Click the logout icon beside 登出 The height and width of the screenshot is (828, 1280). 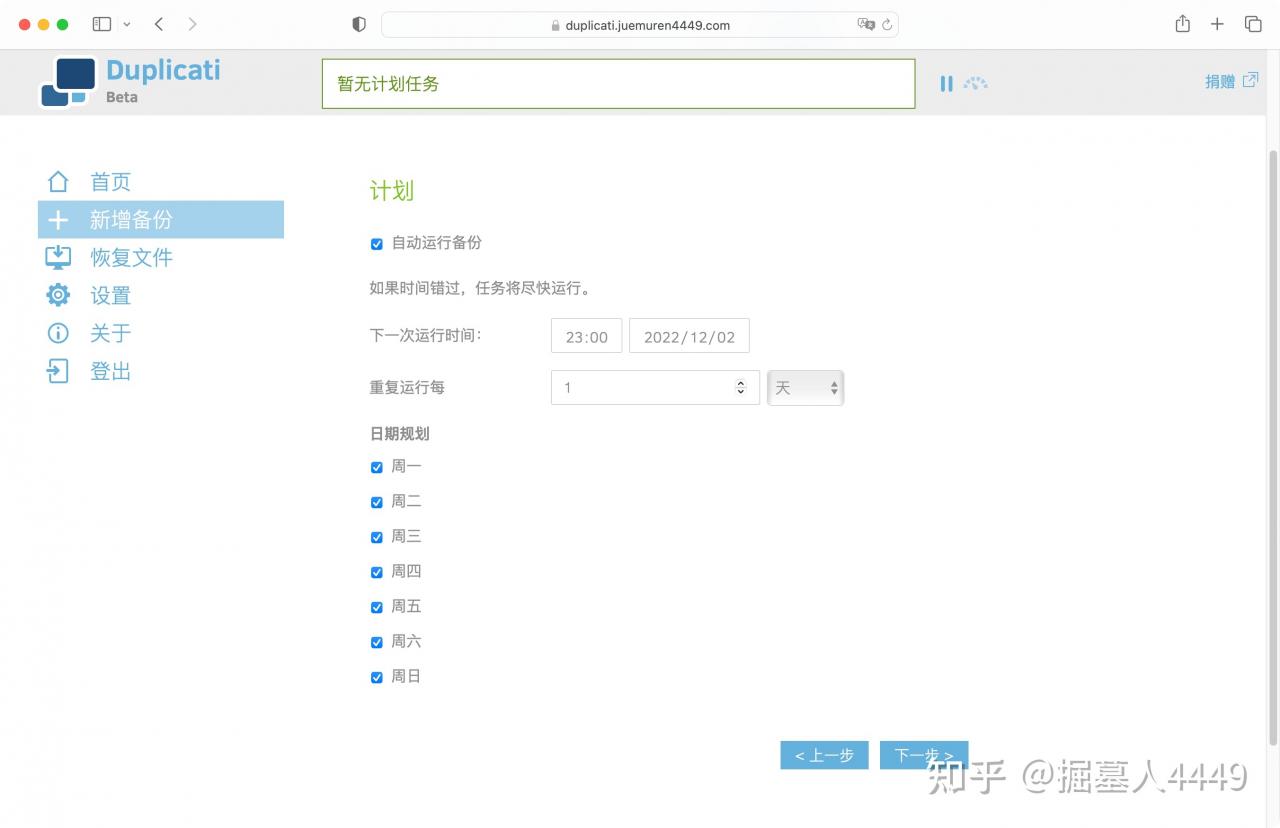pos(58,371)
